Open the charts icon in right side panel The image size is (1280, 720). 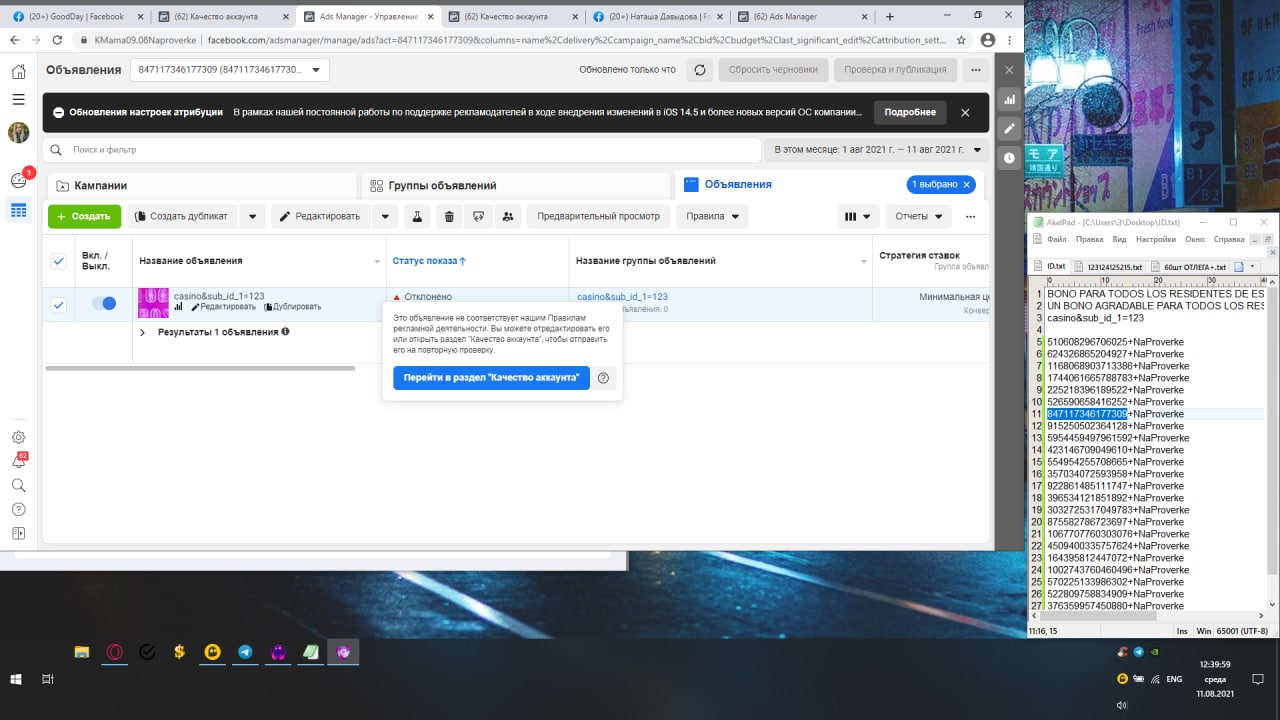coord(1010,100)
